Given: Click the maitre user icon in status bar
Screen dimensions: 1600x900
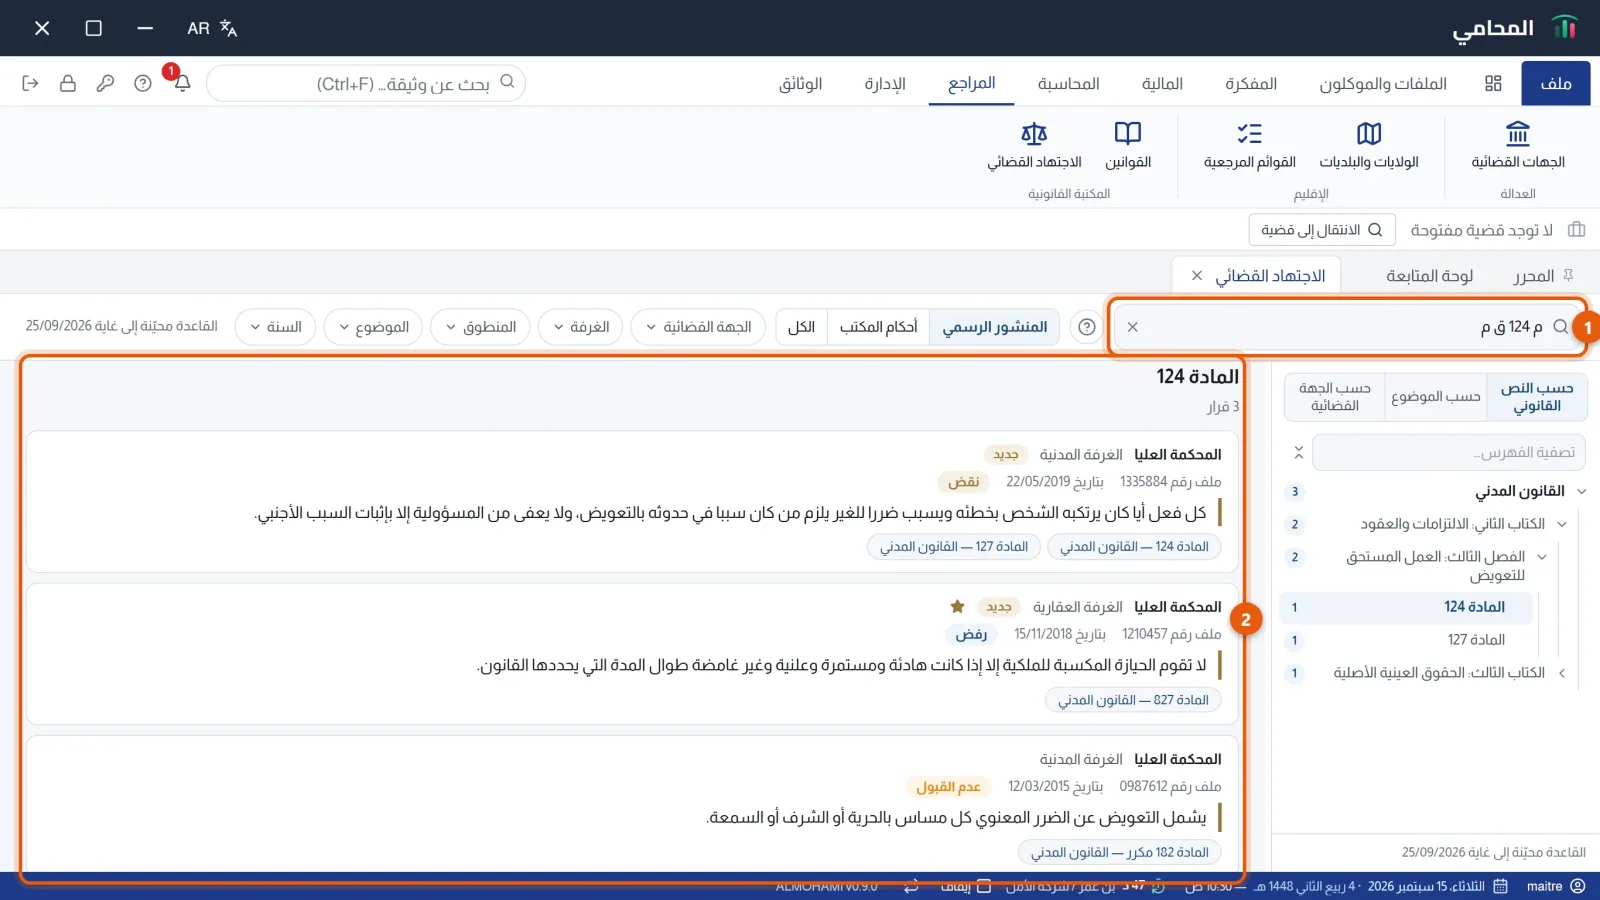Looking at the screenshot, I should pos(1578,886).
